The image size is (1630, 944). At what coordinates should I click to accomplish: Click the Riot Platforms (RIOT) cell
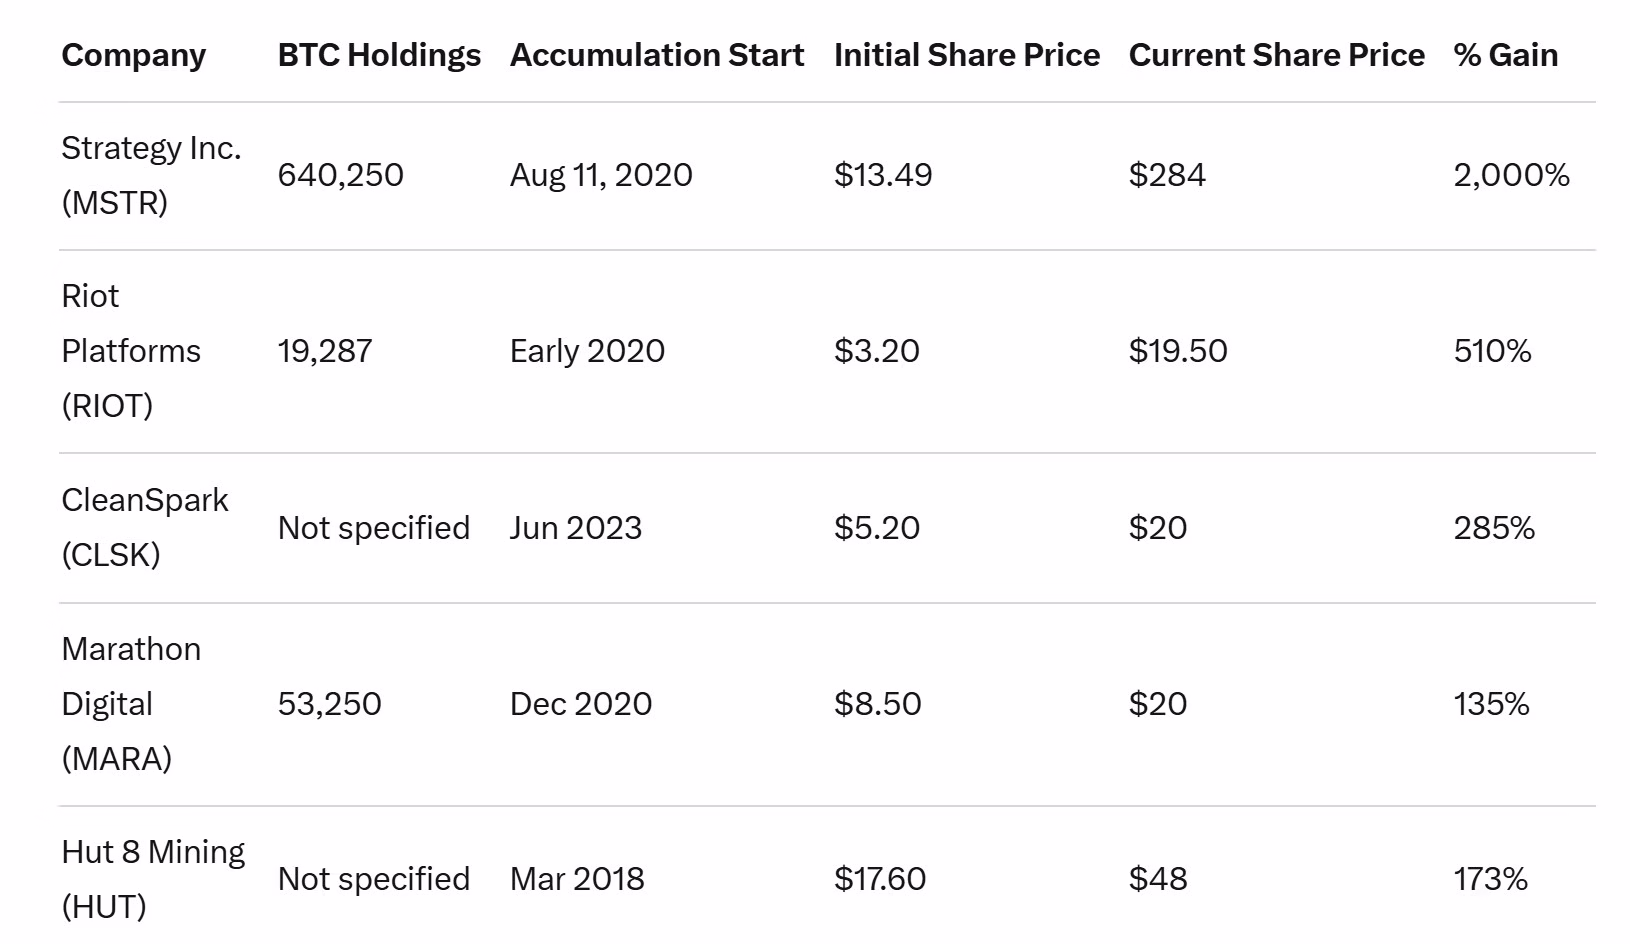click(x=131, y=351)
